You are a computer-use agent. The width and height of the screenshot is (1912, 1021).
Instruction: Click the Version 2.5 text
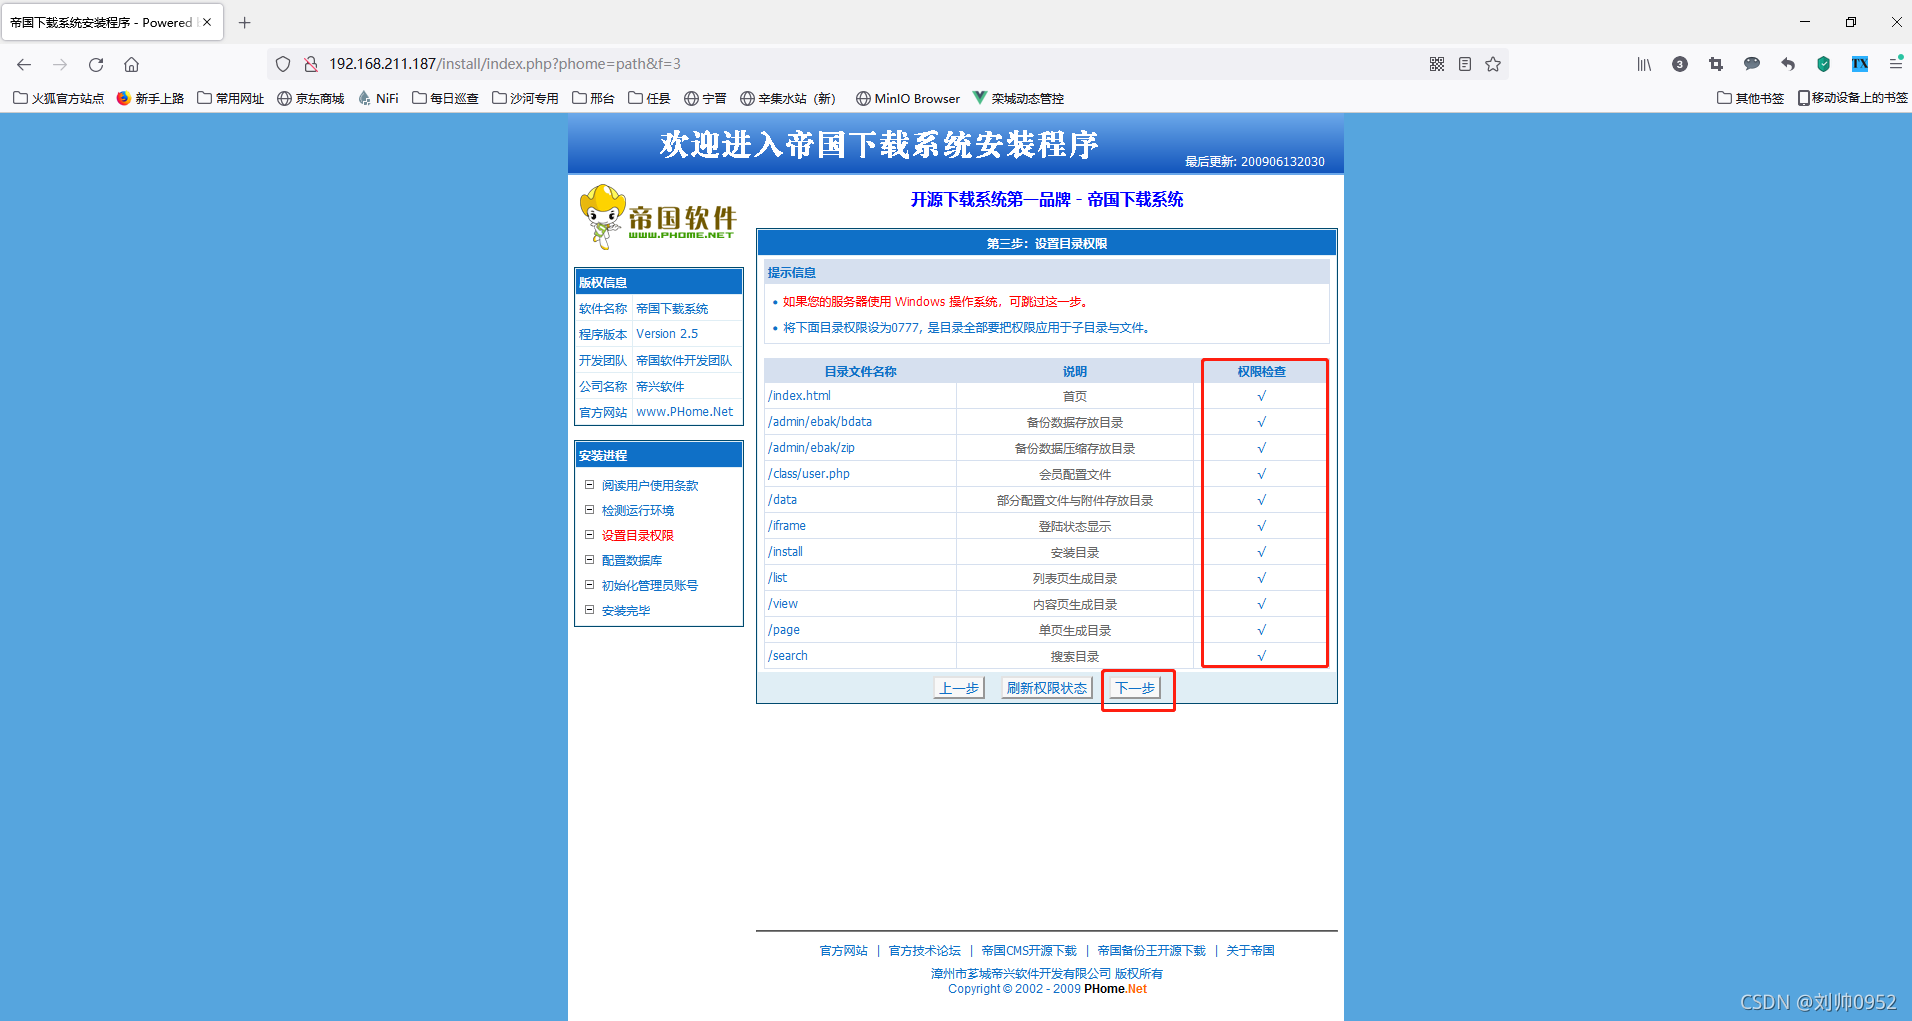point(667,334)
